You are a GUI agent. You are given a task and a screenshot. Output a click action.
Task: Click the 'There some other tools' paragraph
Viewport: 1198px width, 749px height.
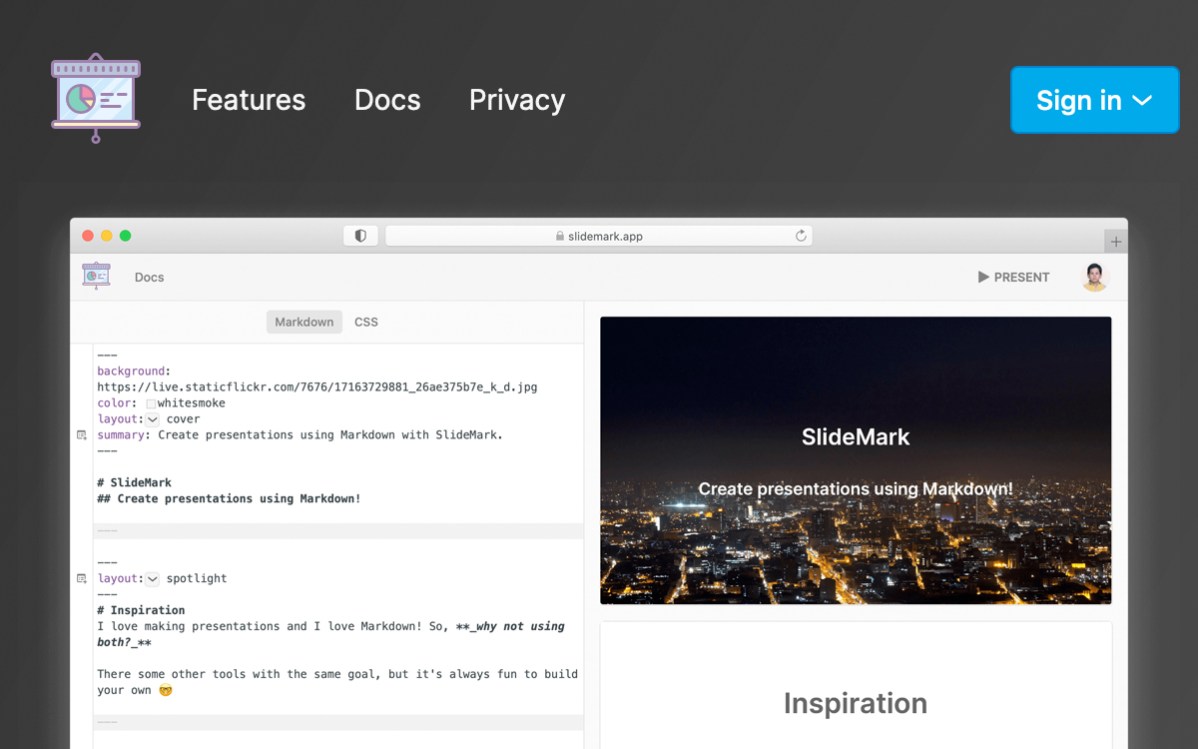337,682
